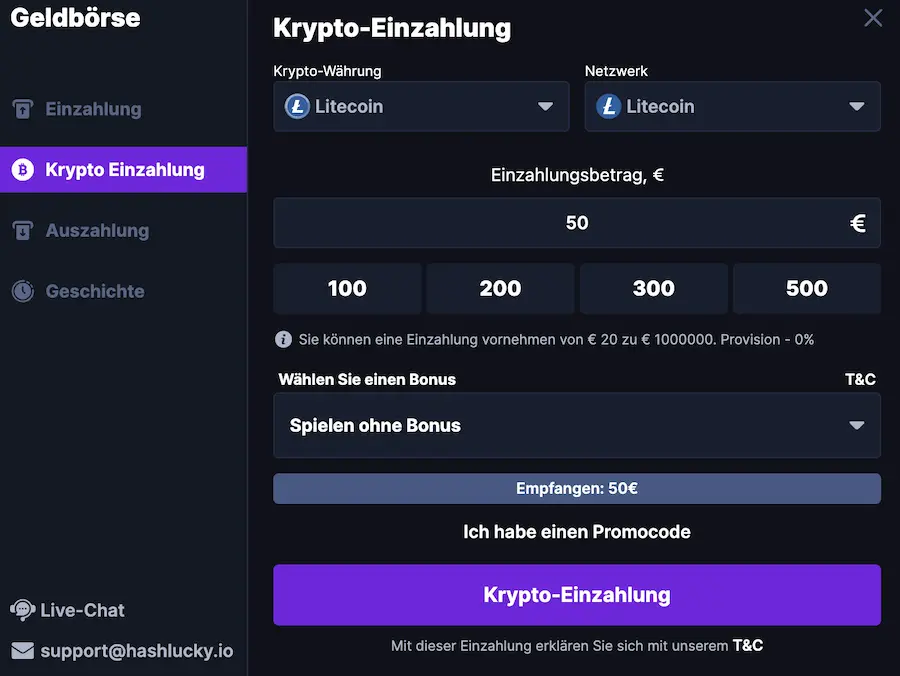Click the Litecoin coin icon in Krypto-Währung

pos(296,107)
